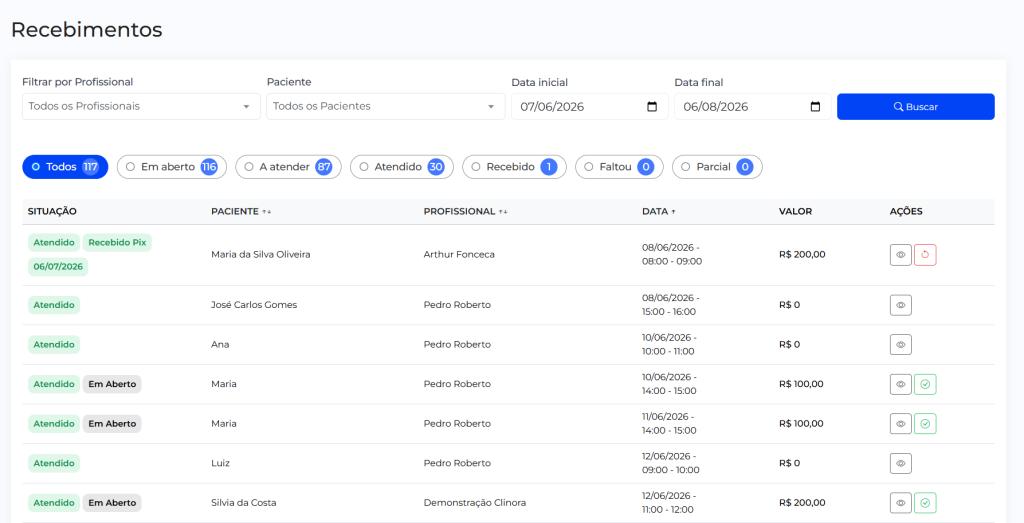View details of Maria da Silva Oliveira's payment
Screen dimensions: 1024x523
(x=901, y=255)
